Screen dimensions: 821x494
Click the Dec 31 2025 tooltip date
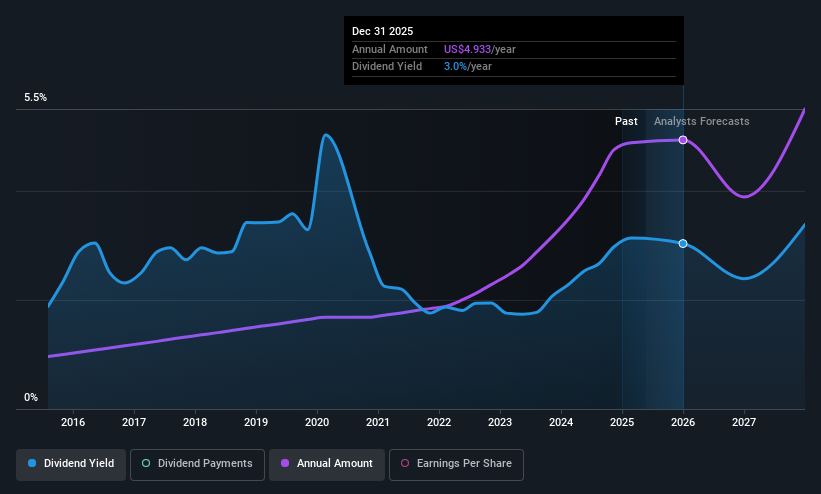382,31
